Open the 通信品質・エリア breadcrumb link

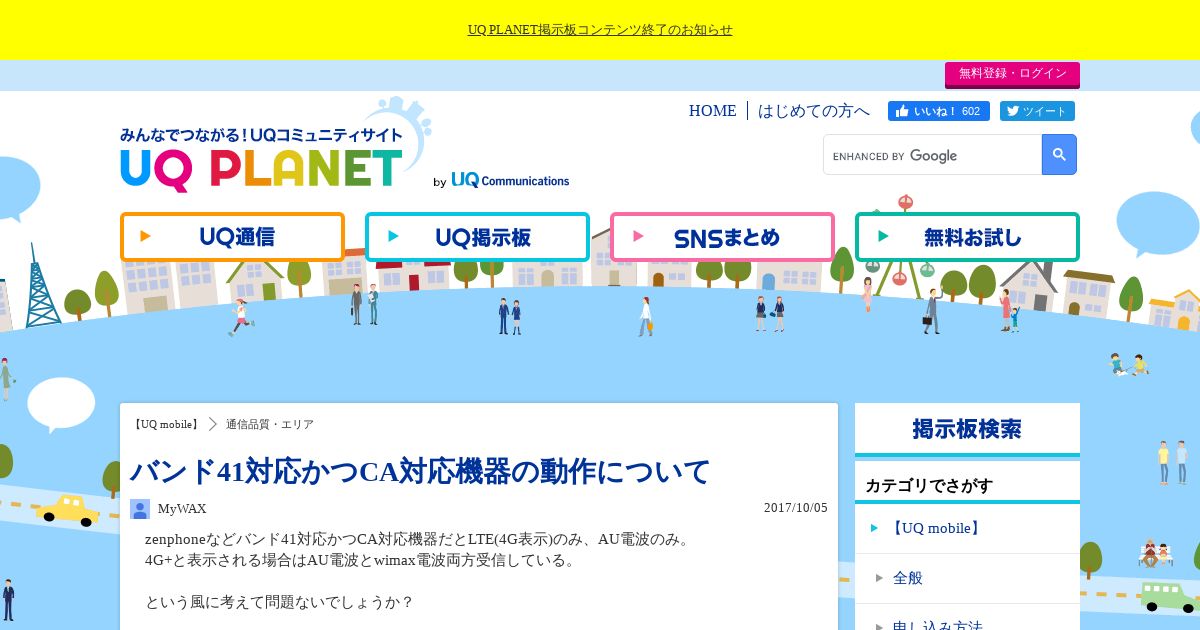click(x=270, y=424)
